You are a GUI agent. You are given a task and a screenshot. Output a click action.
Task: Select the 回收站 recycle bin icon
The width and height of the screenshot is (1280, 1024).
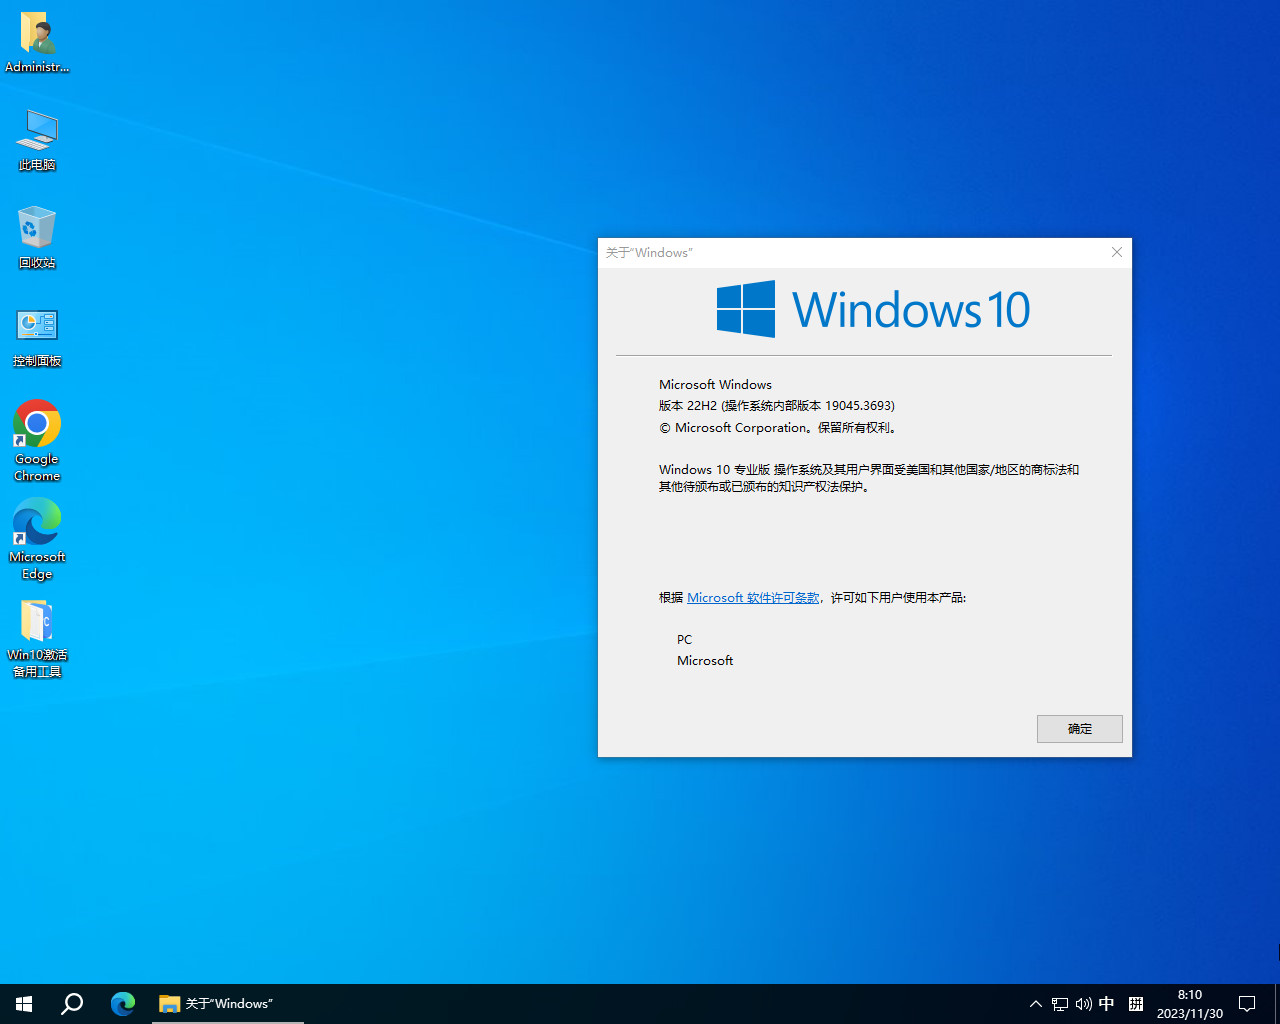[37, 238]
